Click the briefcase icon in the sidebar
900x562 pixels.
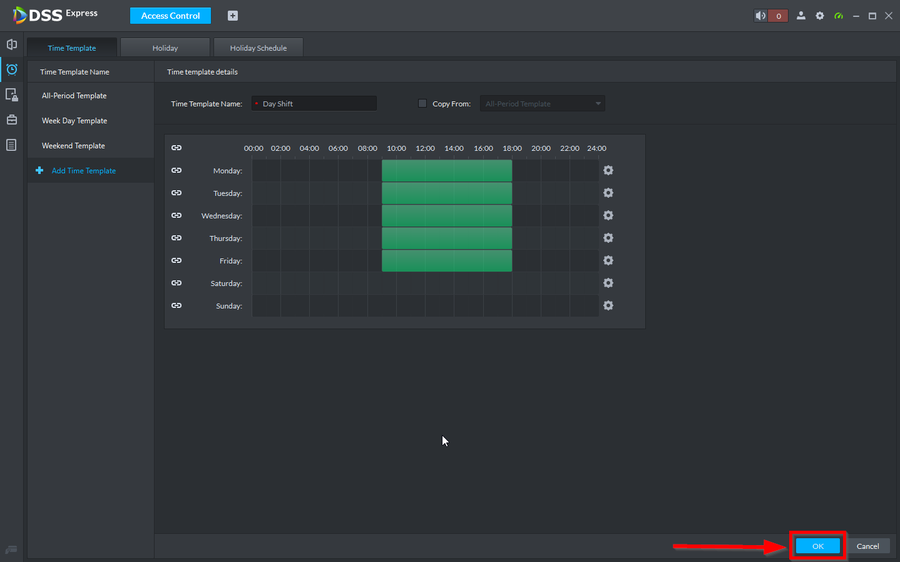(x=11, y=120)
